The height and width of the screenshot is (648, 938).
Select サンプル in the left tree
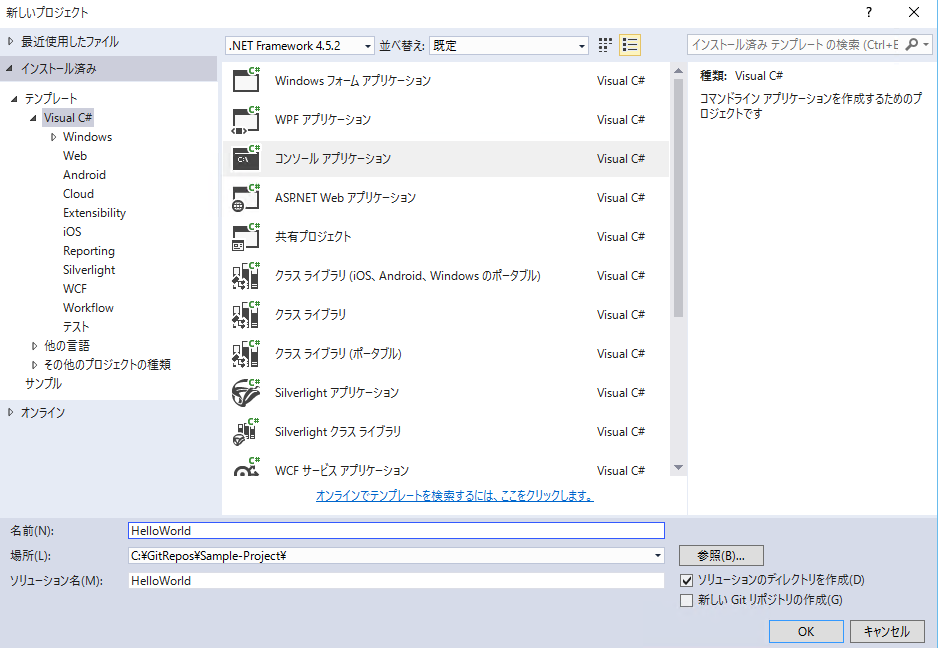point(44,384)
